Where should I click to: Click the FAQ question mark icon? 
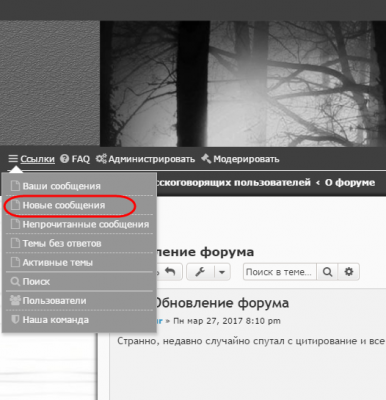coord(64,159)
